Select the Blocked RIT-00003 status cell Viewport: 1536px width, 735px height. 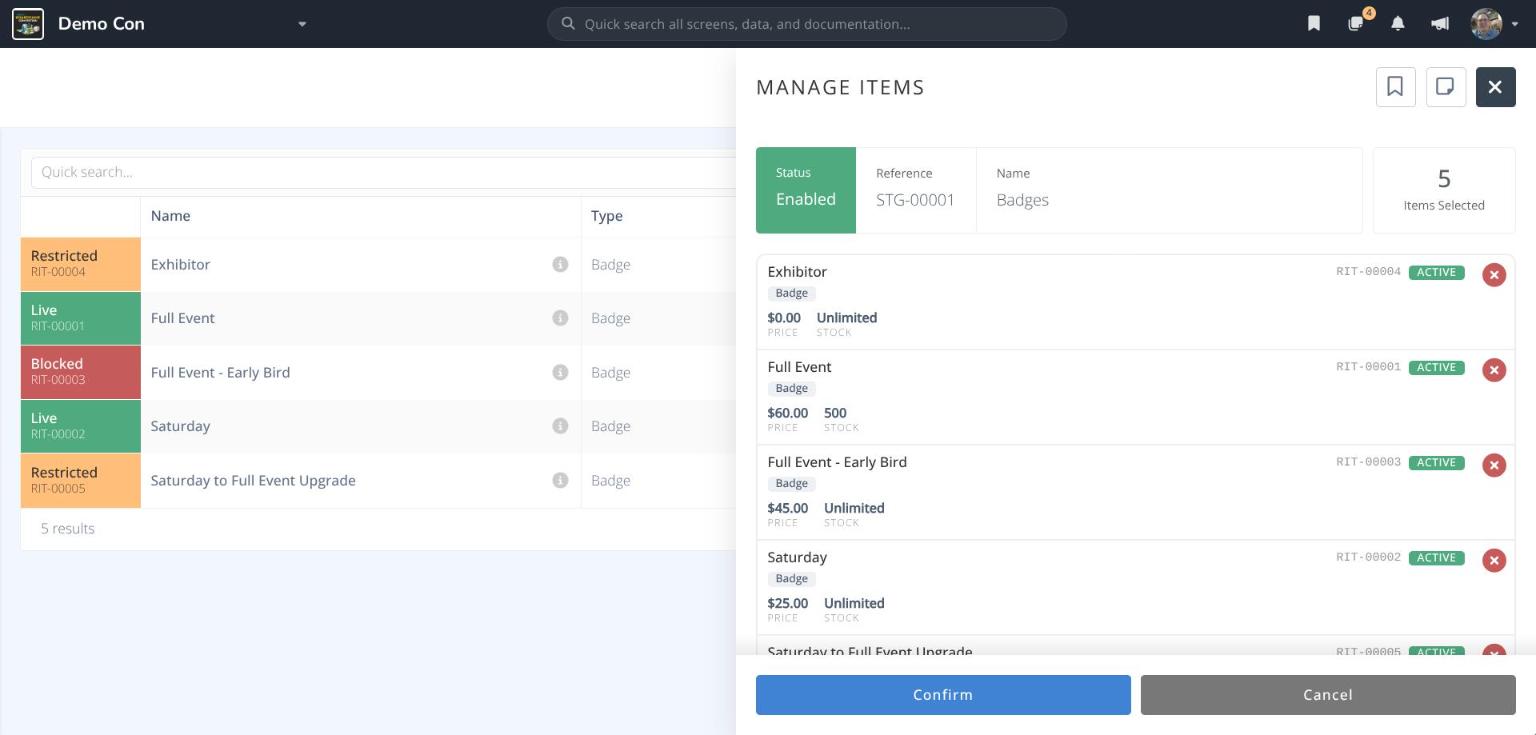point(81,372)
